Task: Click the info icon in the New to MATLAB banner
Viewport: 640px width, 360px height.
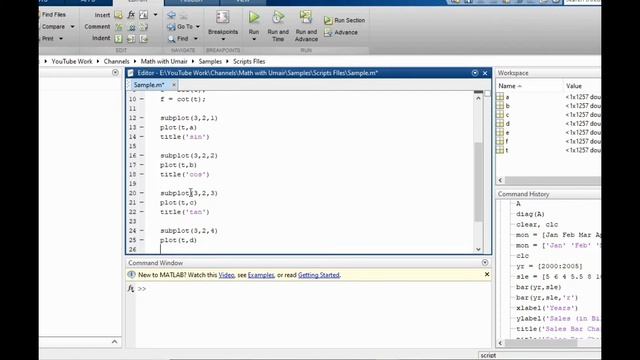Action: 131,275
